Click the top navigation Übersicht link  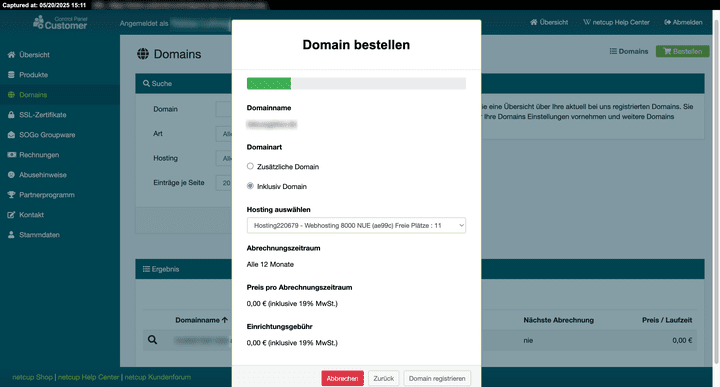click(x=549, y=22)
